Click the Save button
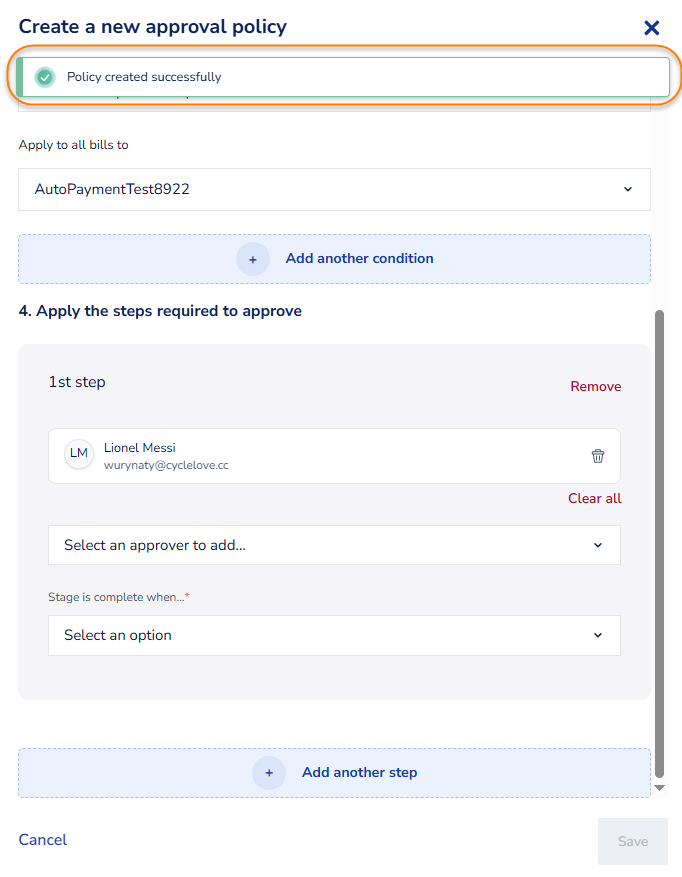Image resolution: width=682 pixels, height=877 pixels. point(633,841)
